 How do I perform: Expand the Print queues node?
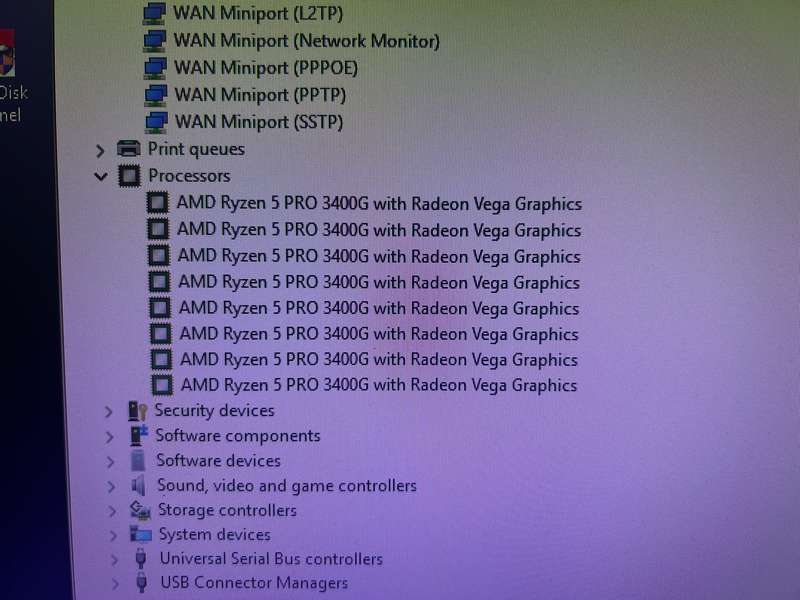click(x=100, y=151)
